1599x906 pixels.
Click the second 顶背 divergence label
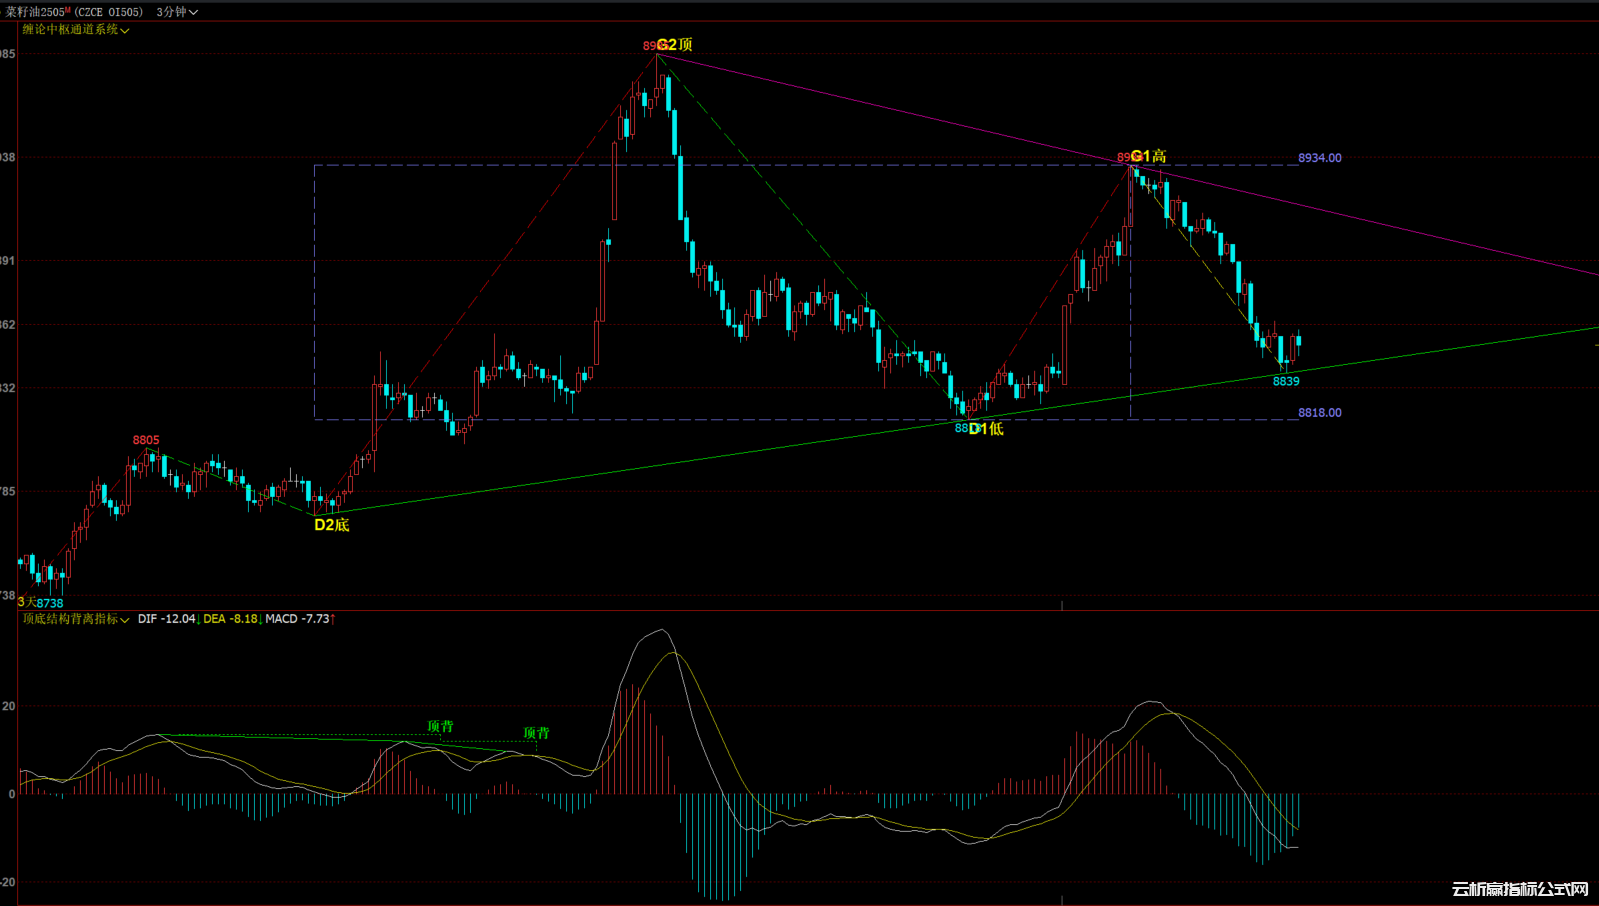pos(536,733)
